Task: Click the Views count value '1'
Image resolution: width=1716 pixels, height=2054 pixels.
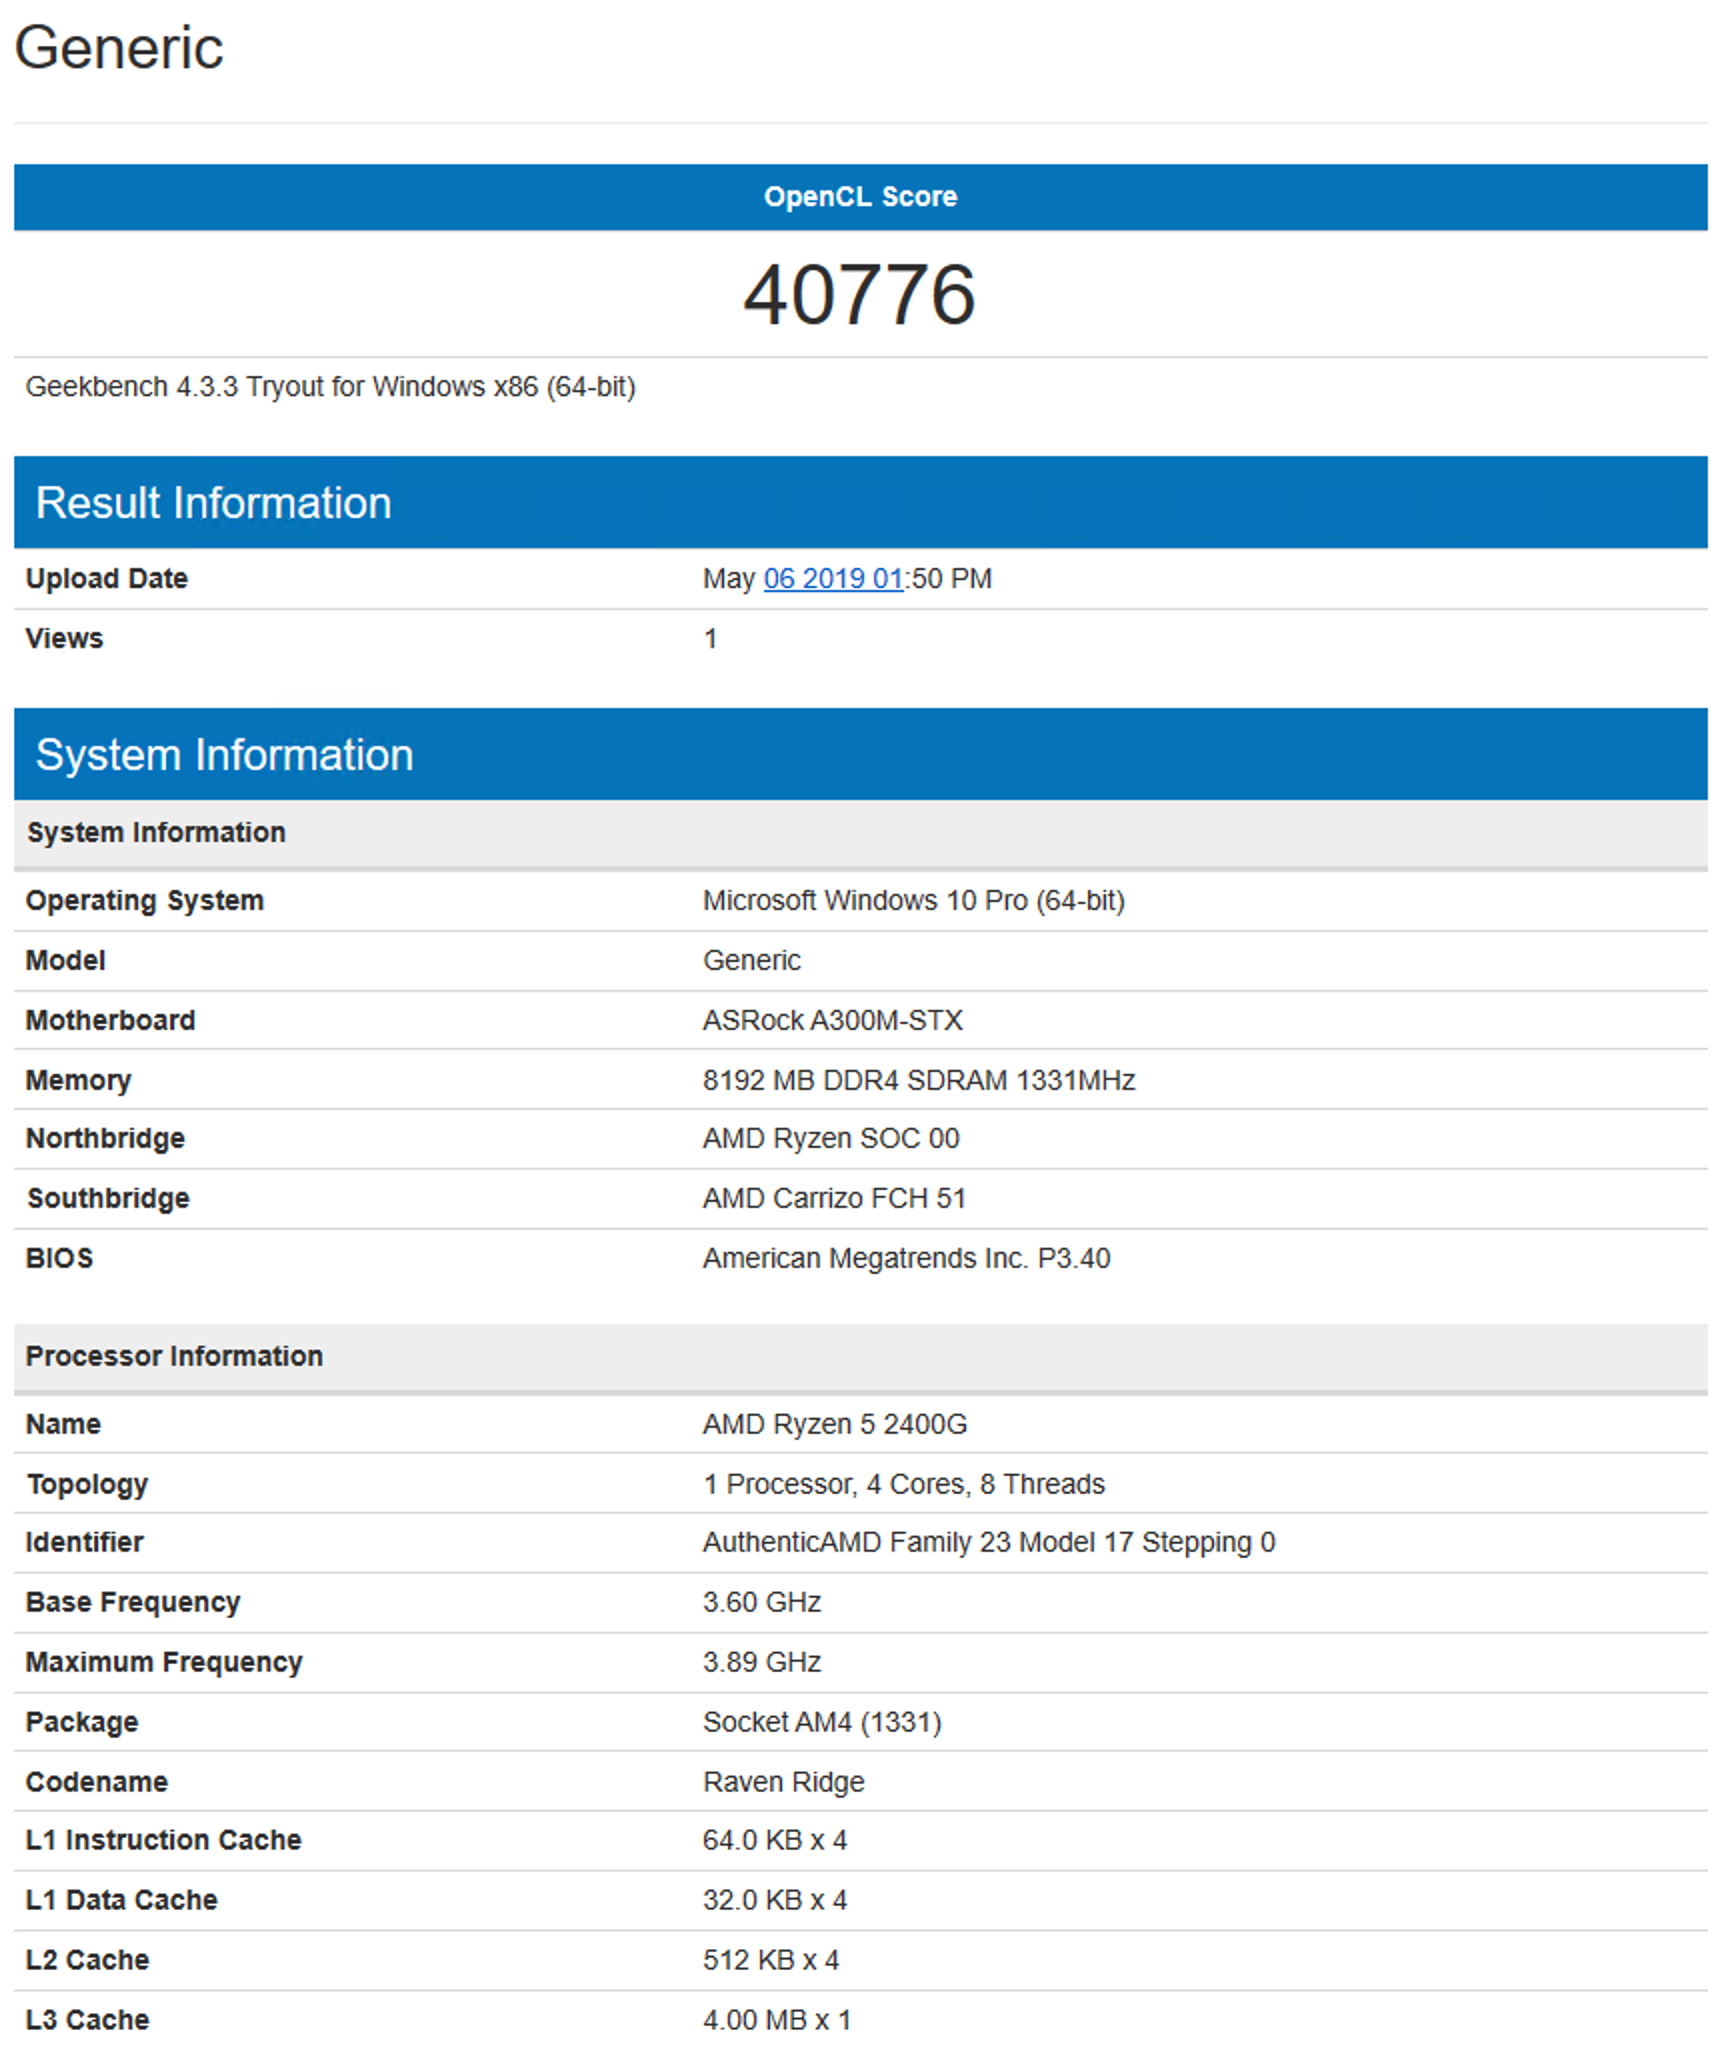Action: click(x=710, y=639)
